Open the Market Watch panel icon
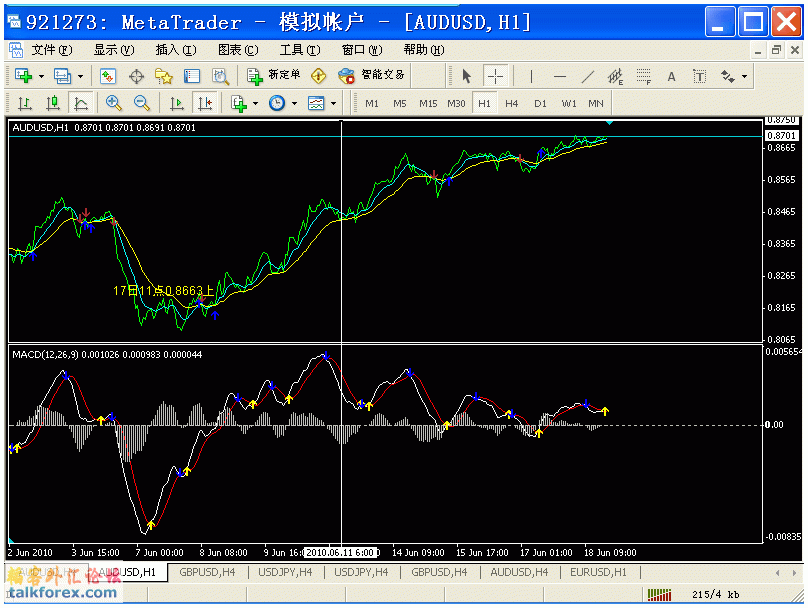808x608 pixels. 108,76
